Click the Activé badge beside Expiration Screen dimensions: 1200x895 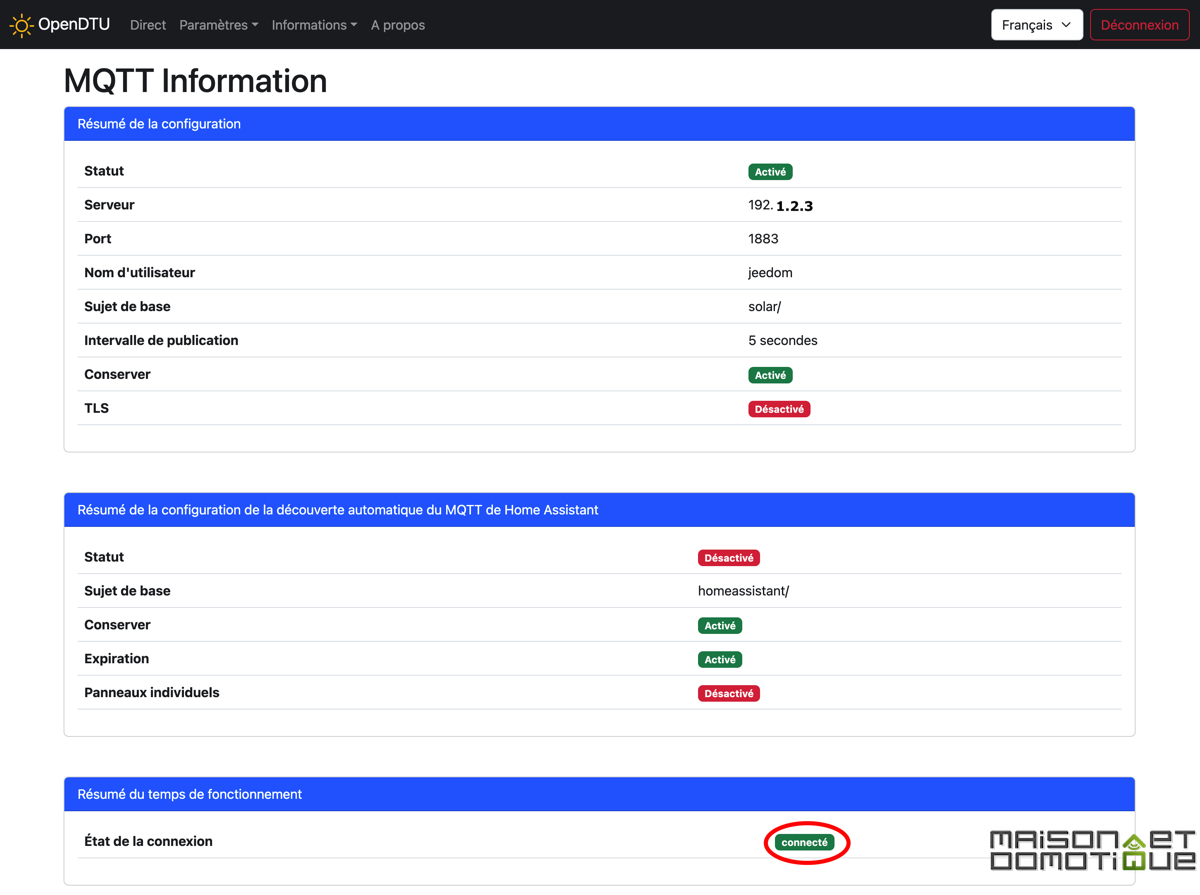[x=720, y=660]
